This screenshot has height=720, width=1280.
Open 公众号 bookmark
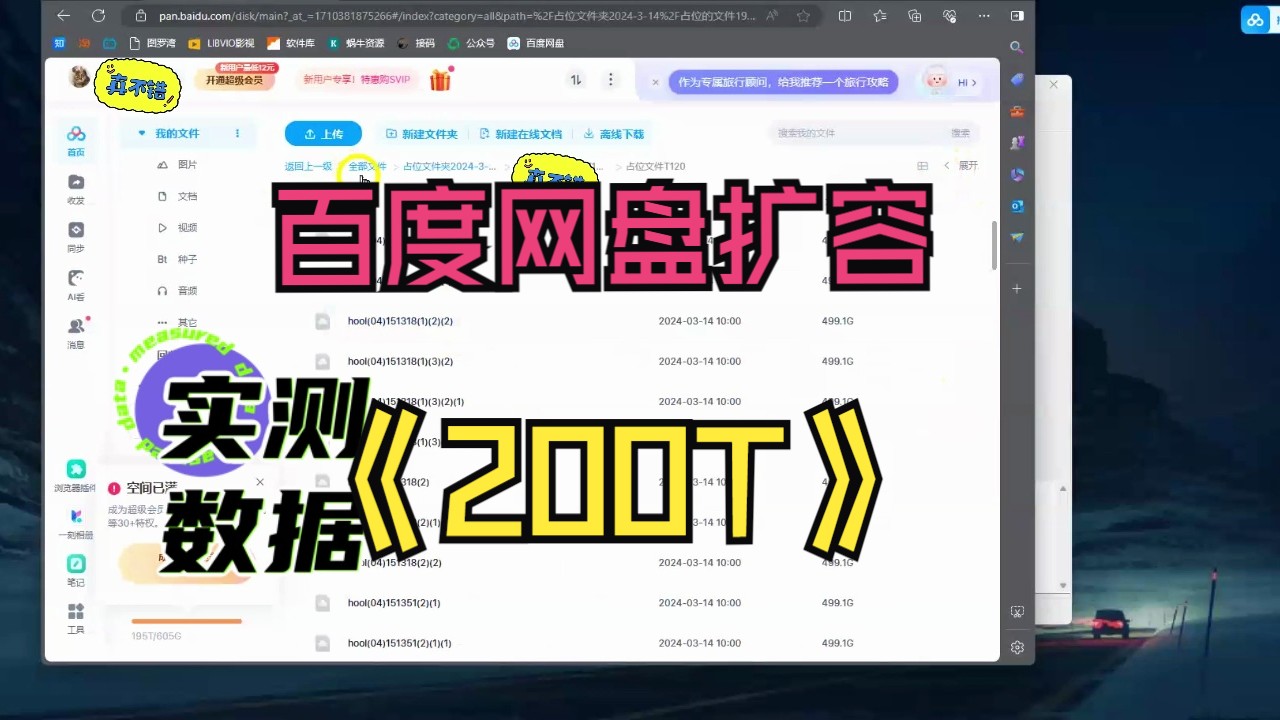tap(471, 43)
